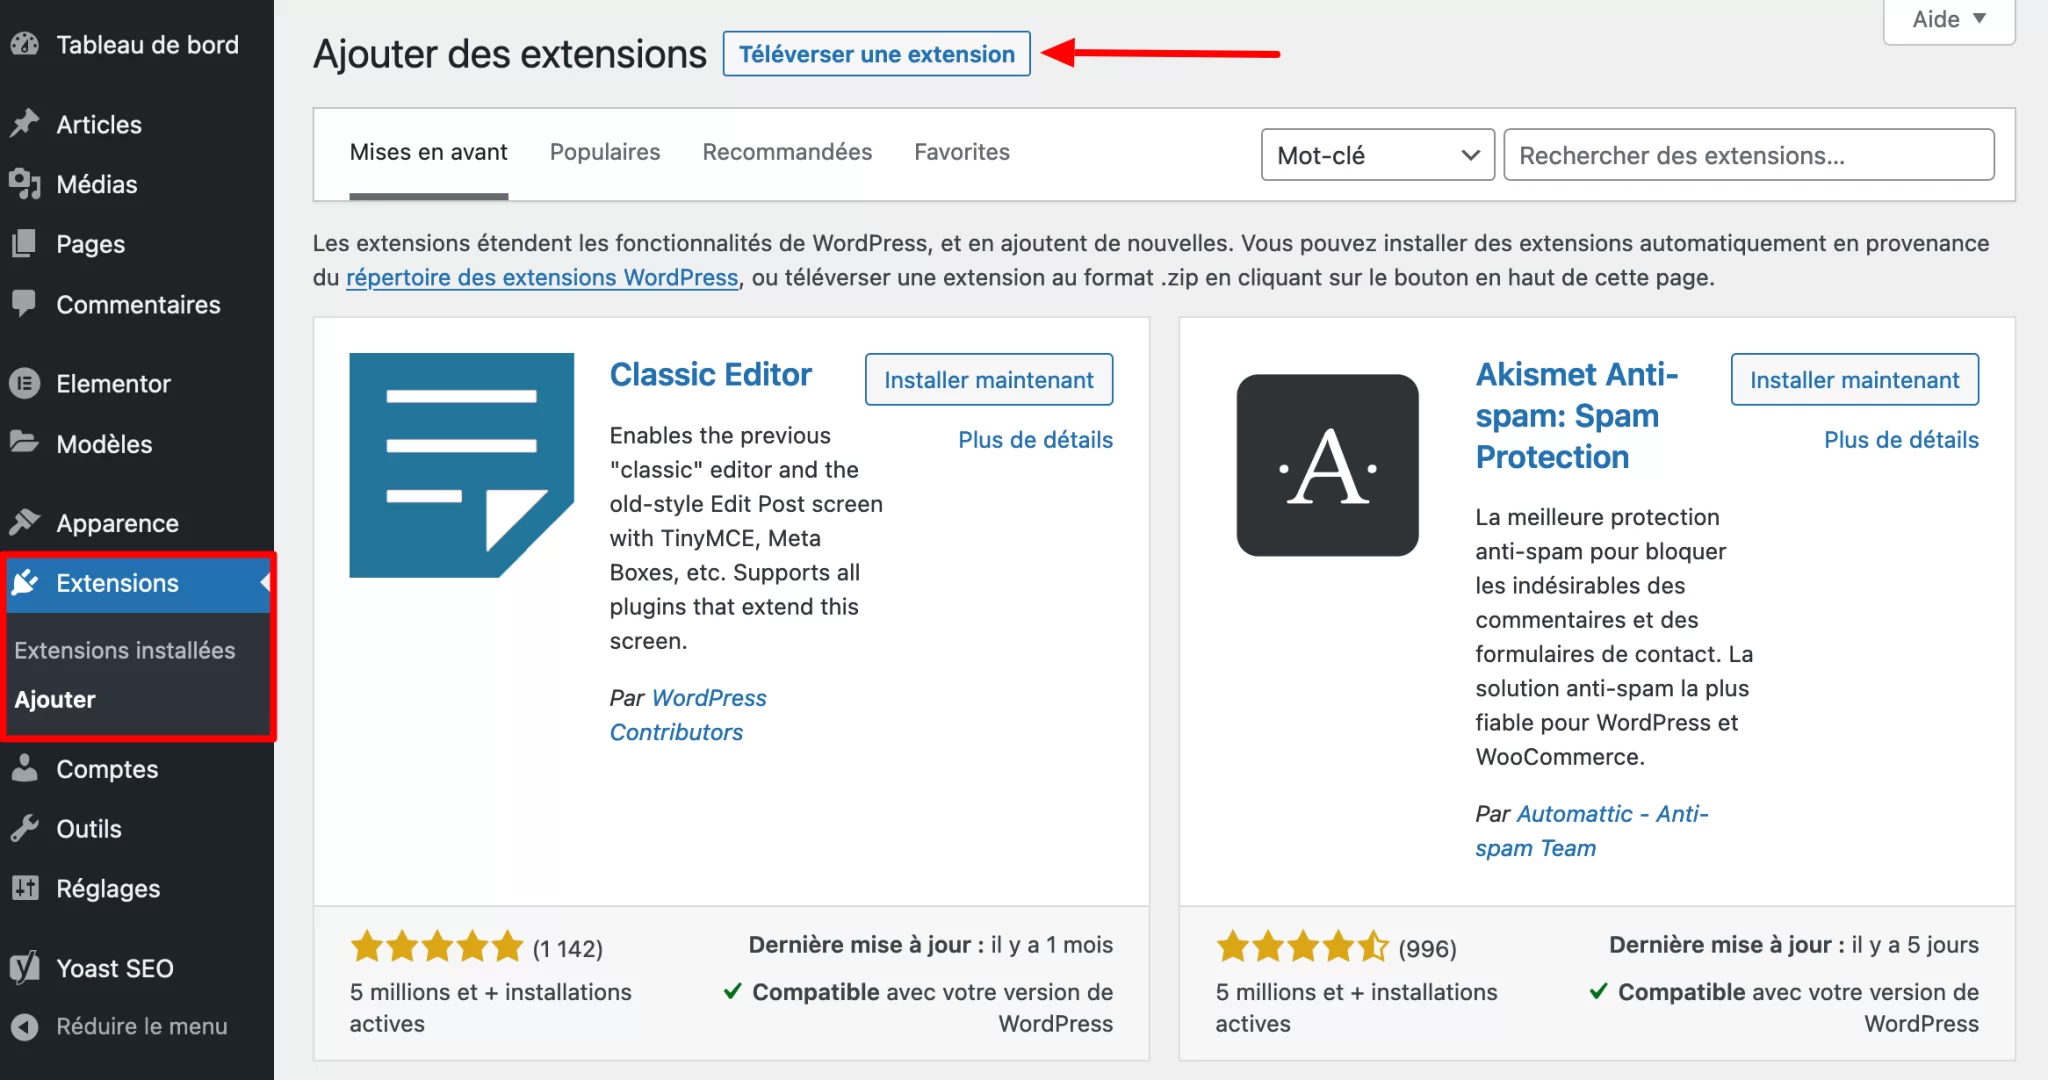
Task: Click Téléverser une extension button
Action: point(876,54)
